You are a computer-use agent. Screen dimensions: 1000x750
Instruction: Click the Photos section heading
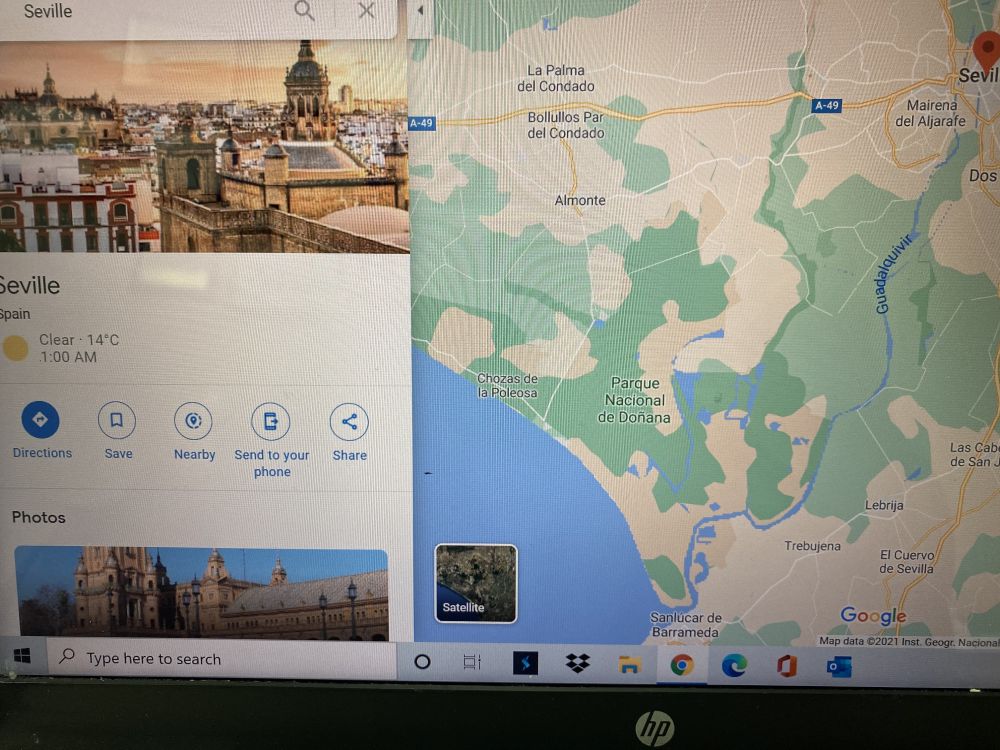[x=39, y=517]
